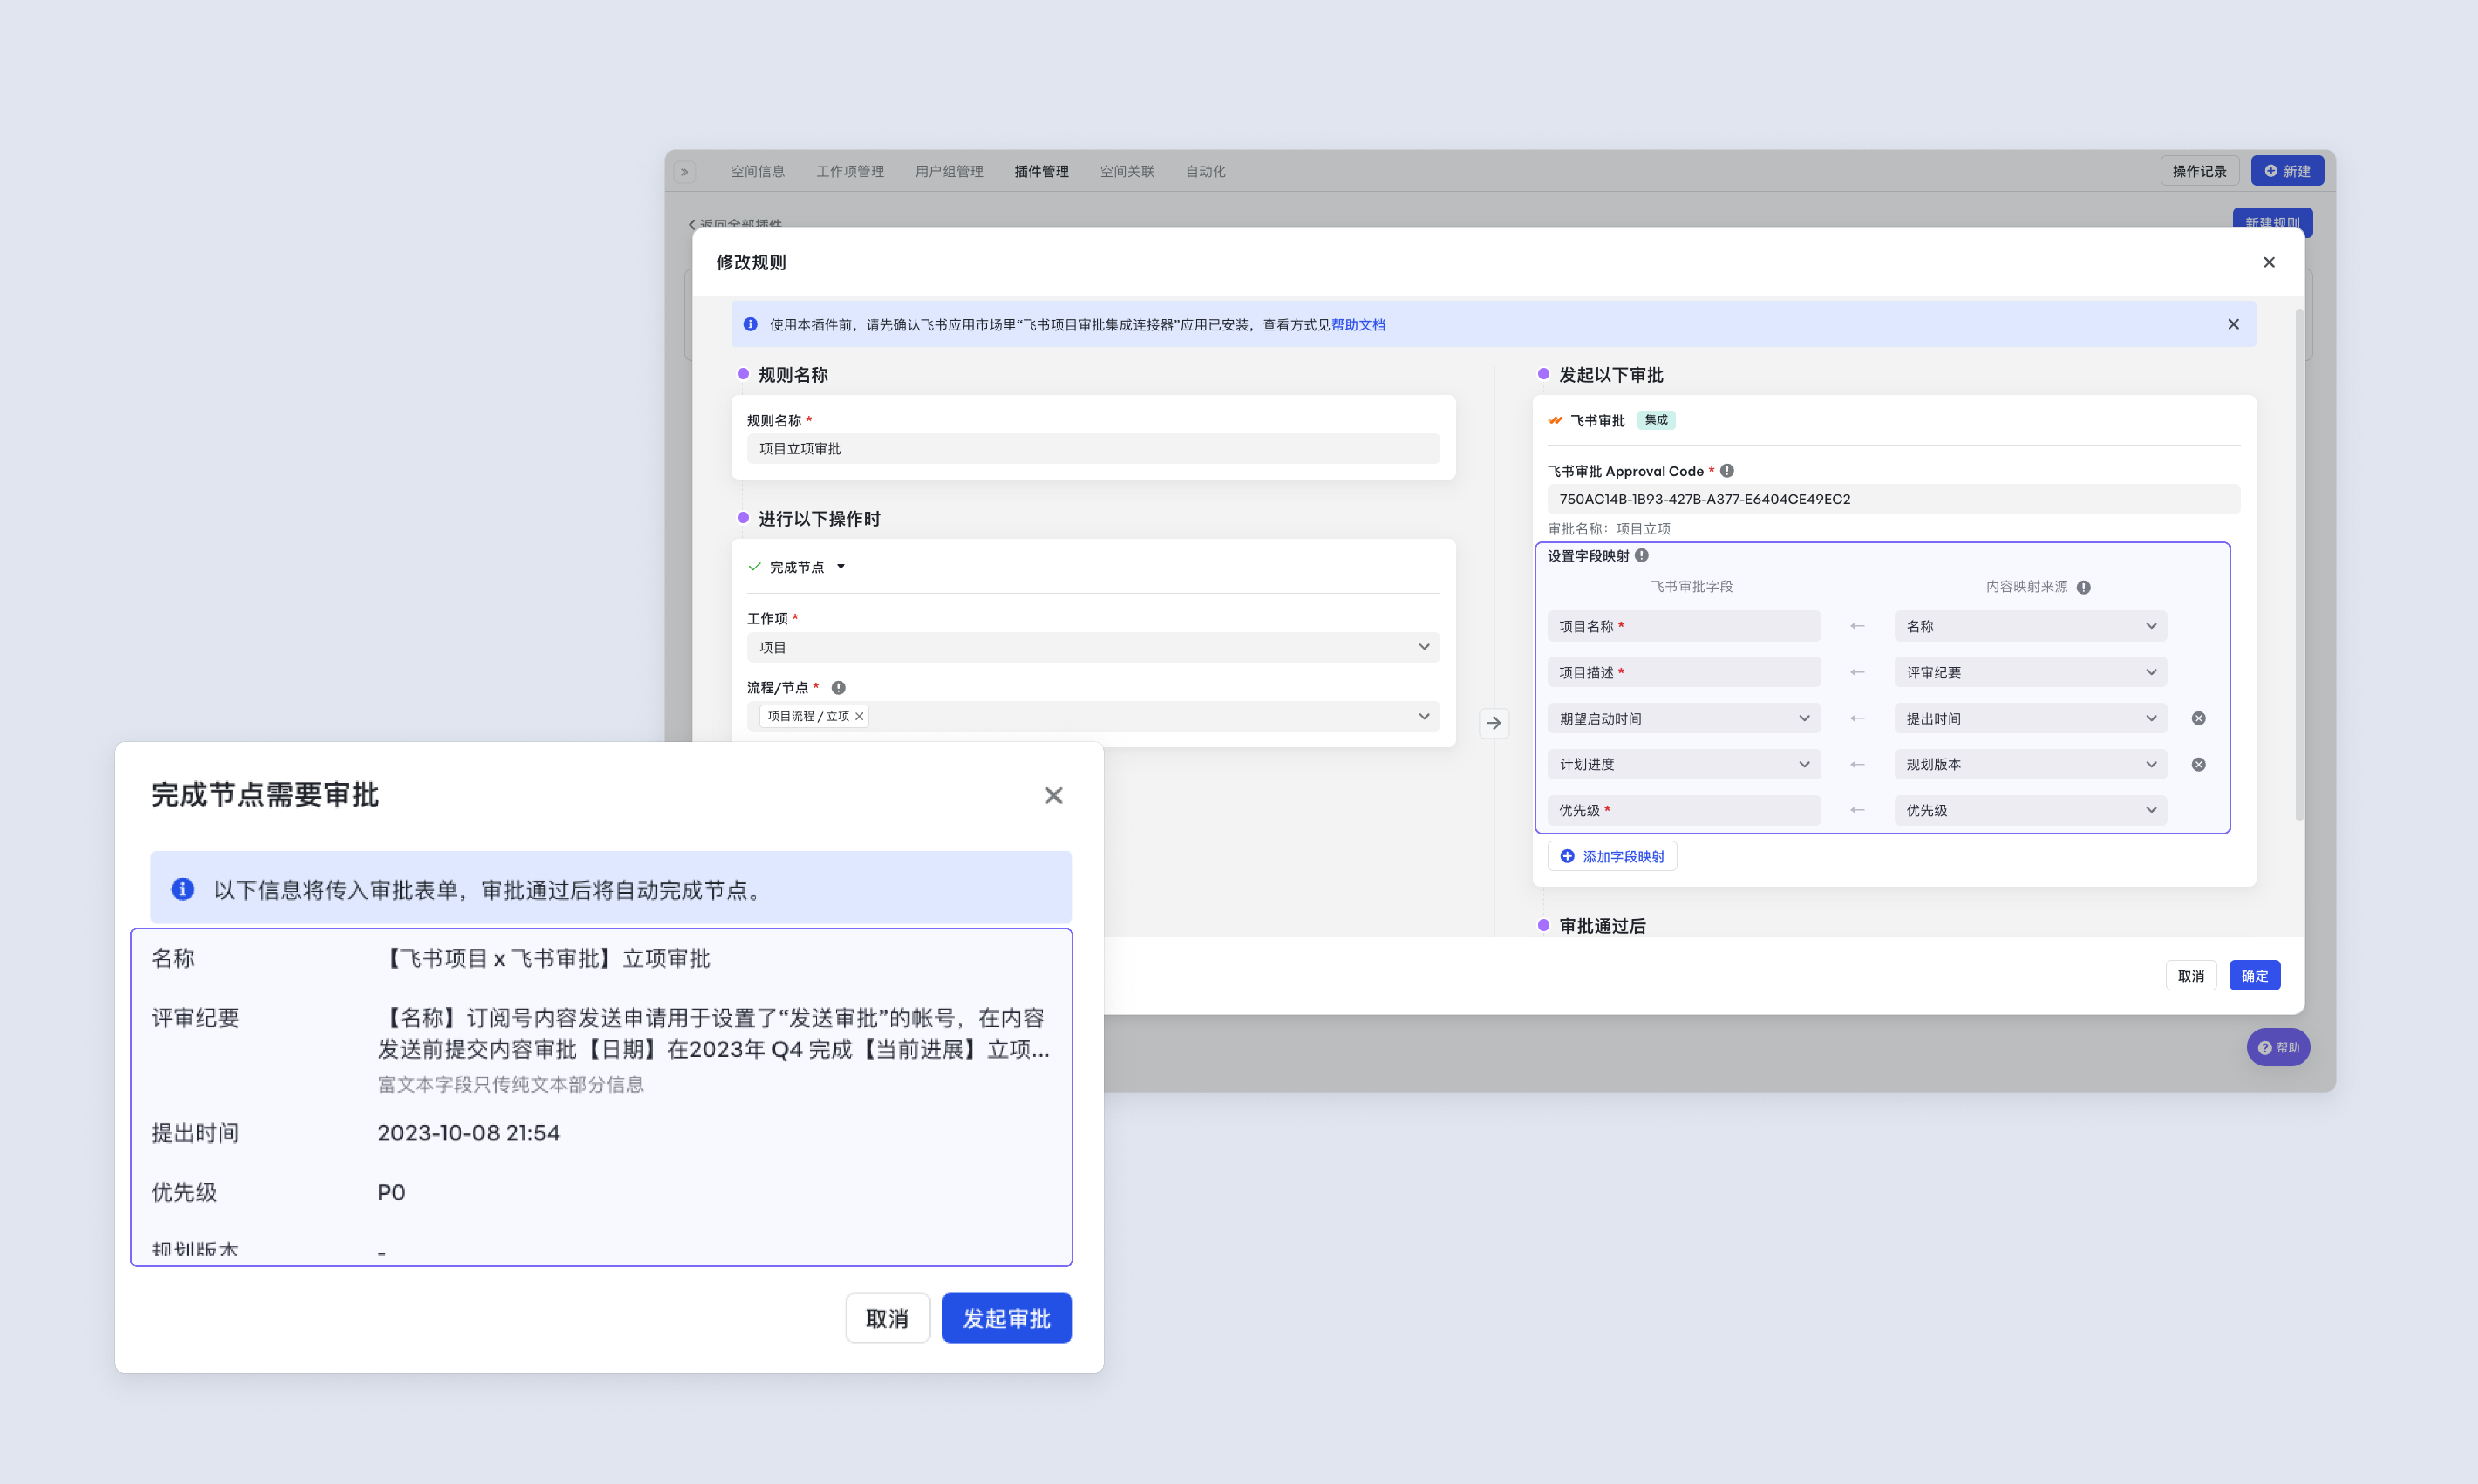Open the 流程/节点 dropdown
This screenshot has height=1484, width=2478.
point(1093,716)
